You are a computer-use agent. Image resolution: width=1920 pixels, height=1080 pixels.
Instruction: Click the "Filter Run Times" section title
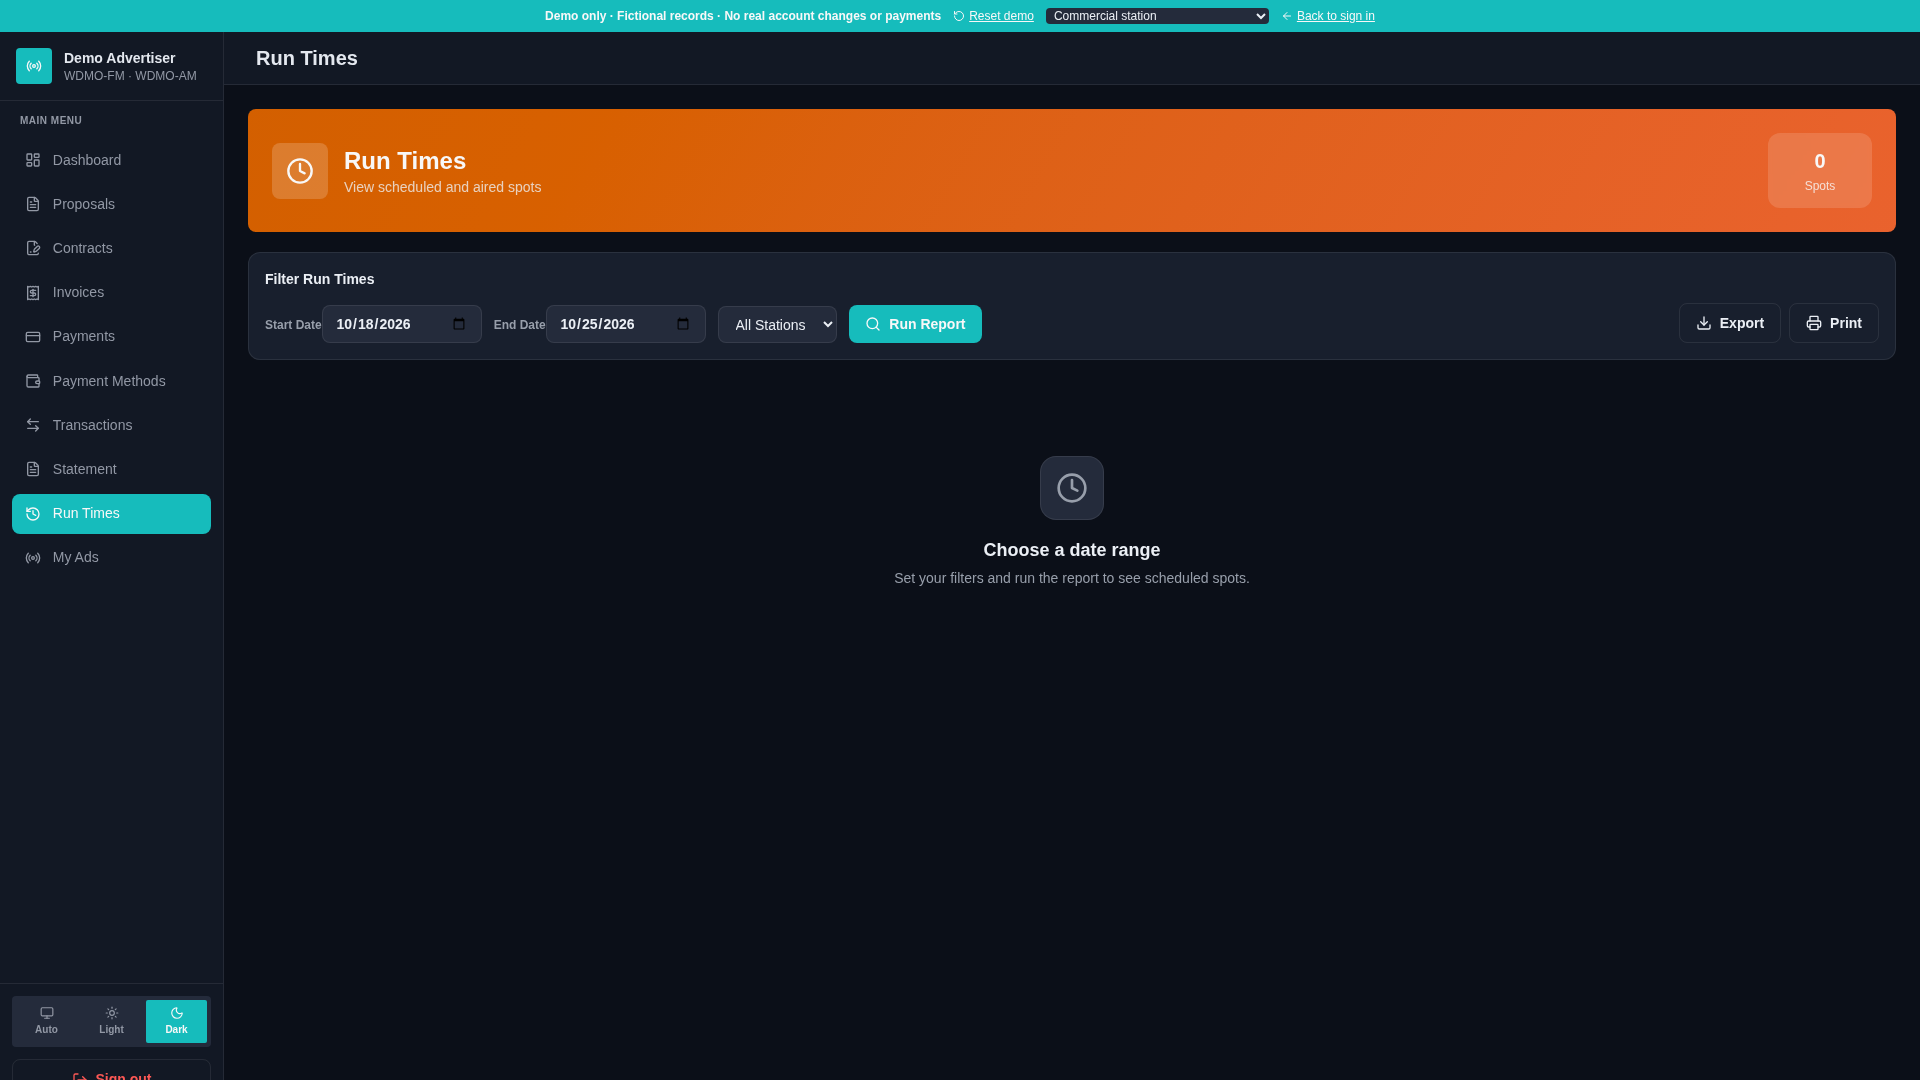tap(319, 279)
